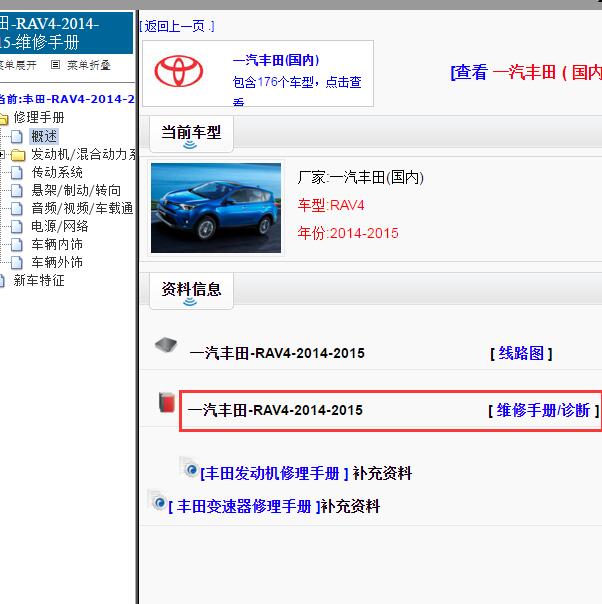The width and height of the screenshot is (602, 604).
Task: Select 概述 in the tree
Action: click(x=44, y=136)
